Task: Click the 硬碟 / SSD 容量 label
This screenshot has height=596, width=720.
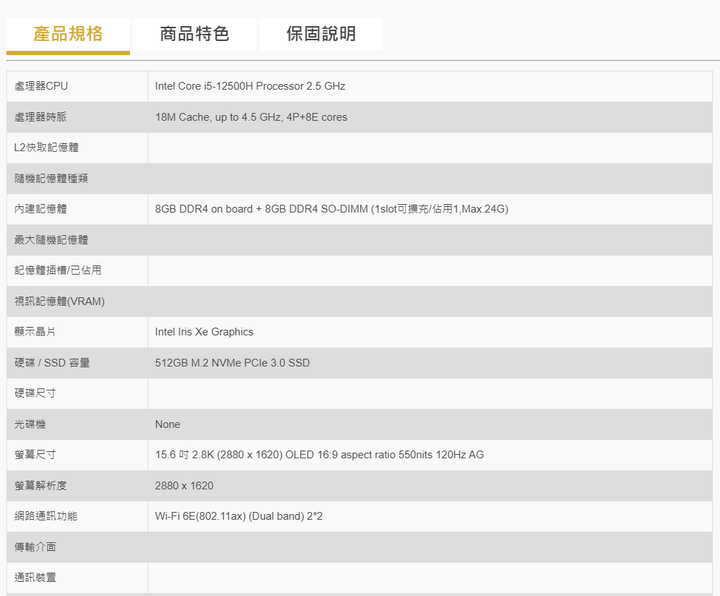Action: (52, 363)
